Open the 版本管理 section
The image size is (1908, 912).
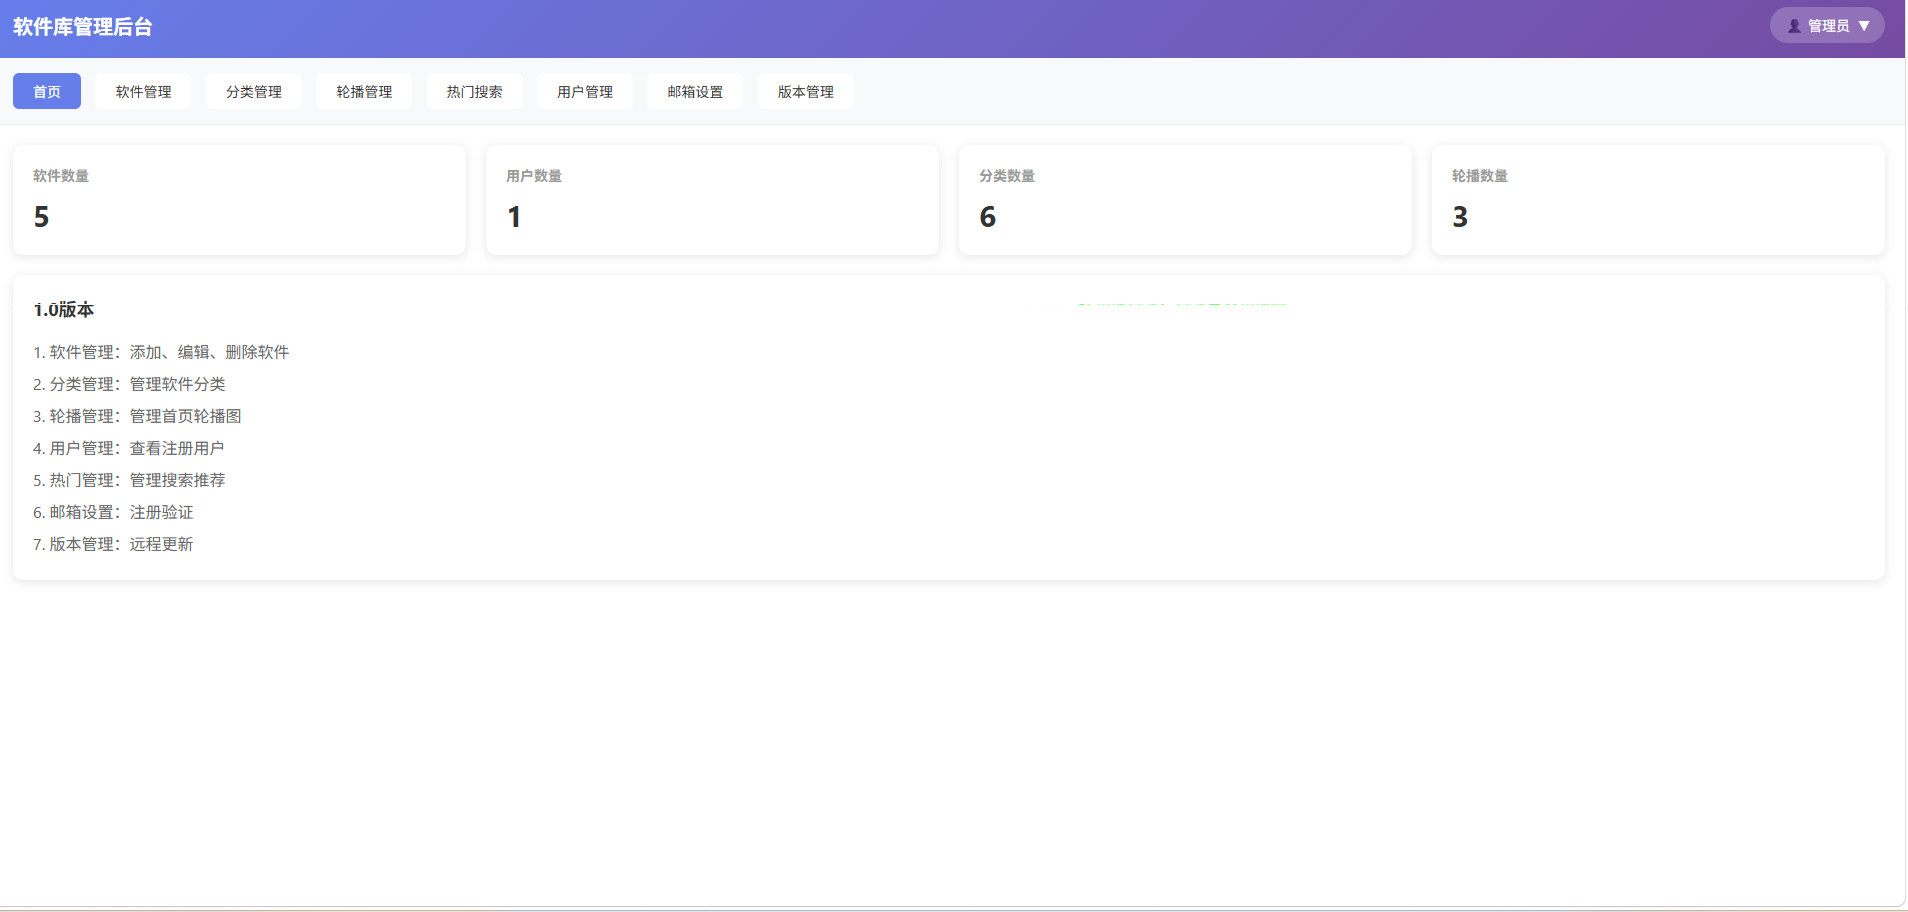(804, 91)
